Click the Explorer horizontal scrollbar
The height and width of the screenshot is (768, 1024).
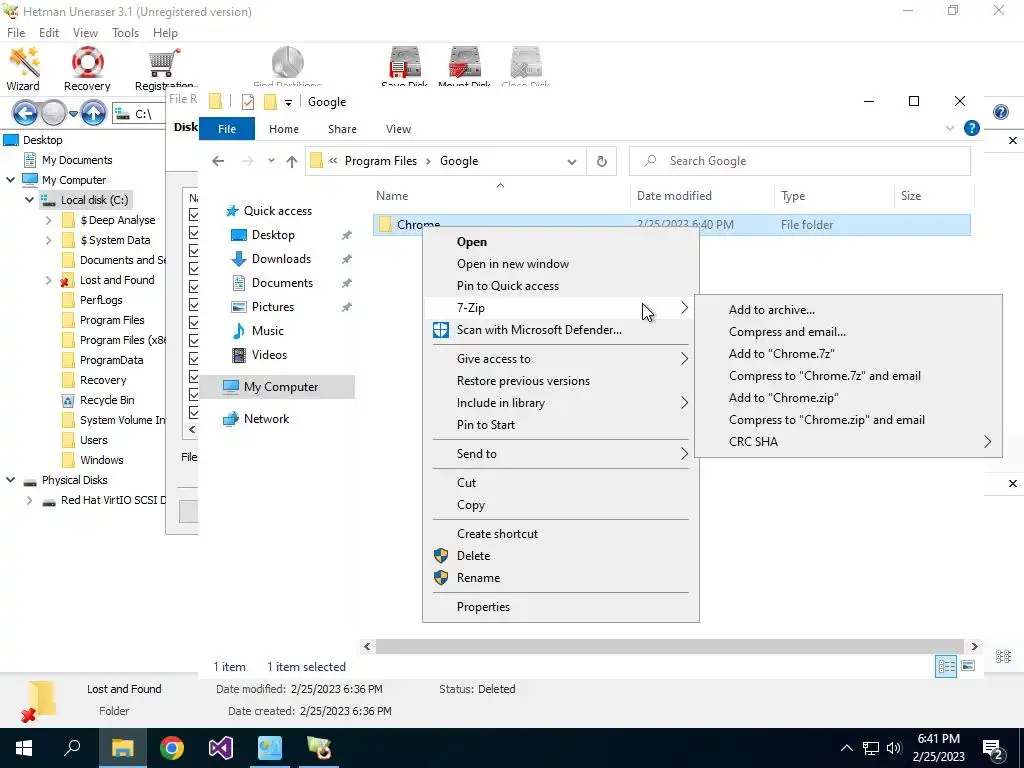coord(670,647)
